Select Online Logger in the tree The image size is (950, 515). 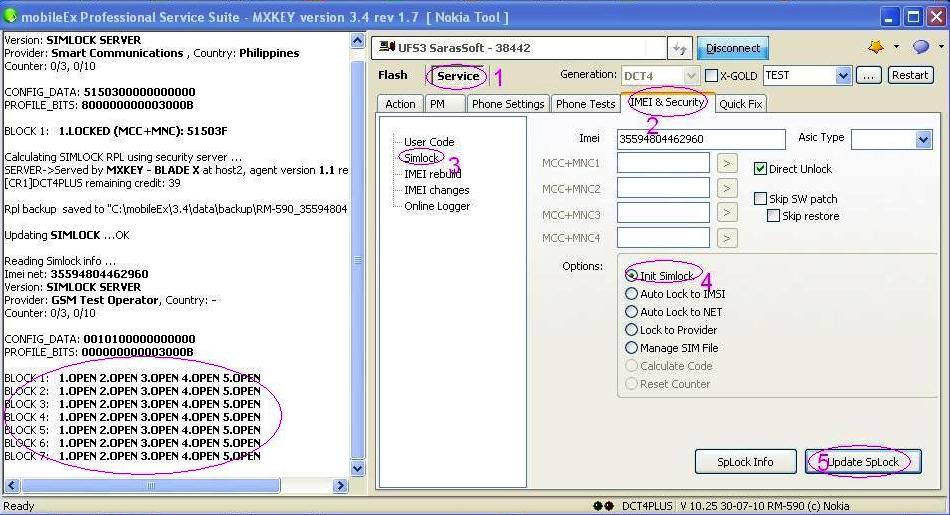pyautogui.click(x=437, y=206)
